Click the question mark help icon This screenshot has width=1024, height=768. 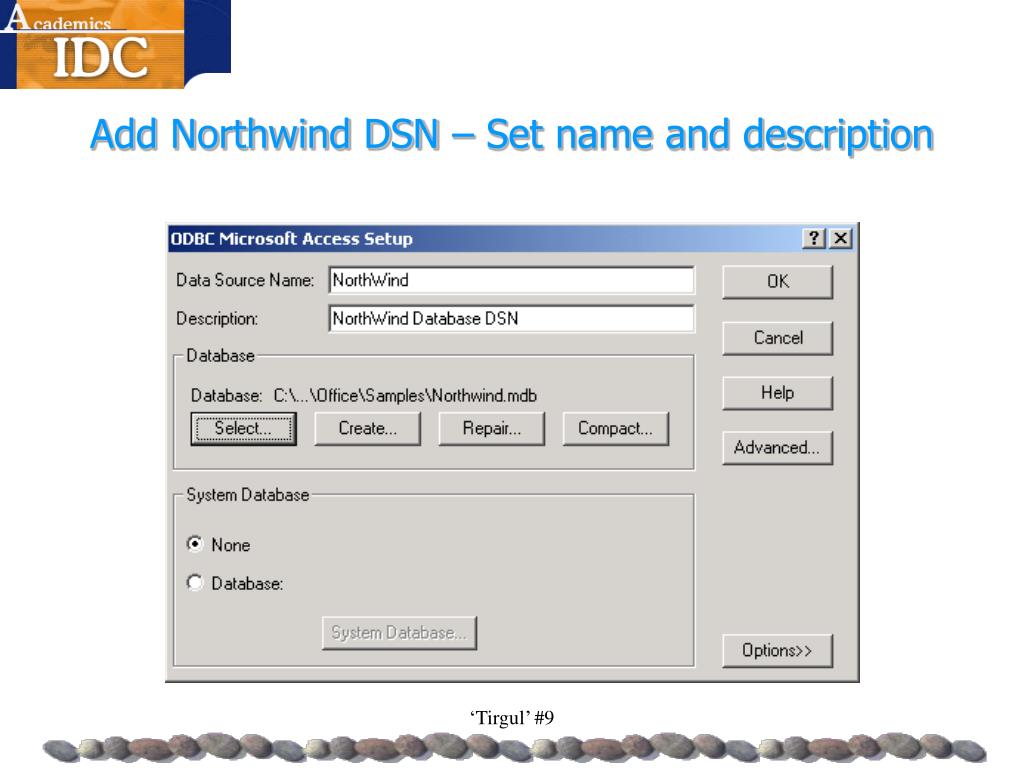click(x=814, y=238)
